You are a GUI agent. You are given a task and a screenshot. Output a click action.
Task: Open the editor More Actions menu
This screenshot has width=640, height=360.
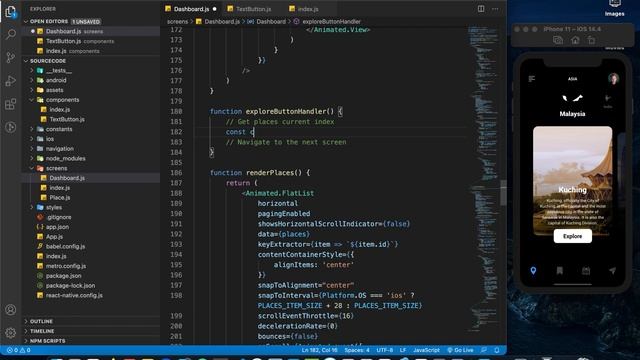point(495,9)
